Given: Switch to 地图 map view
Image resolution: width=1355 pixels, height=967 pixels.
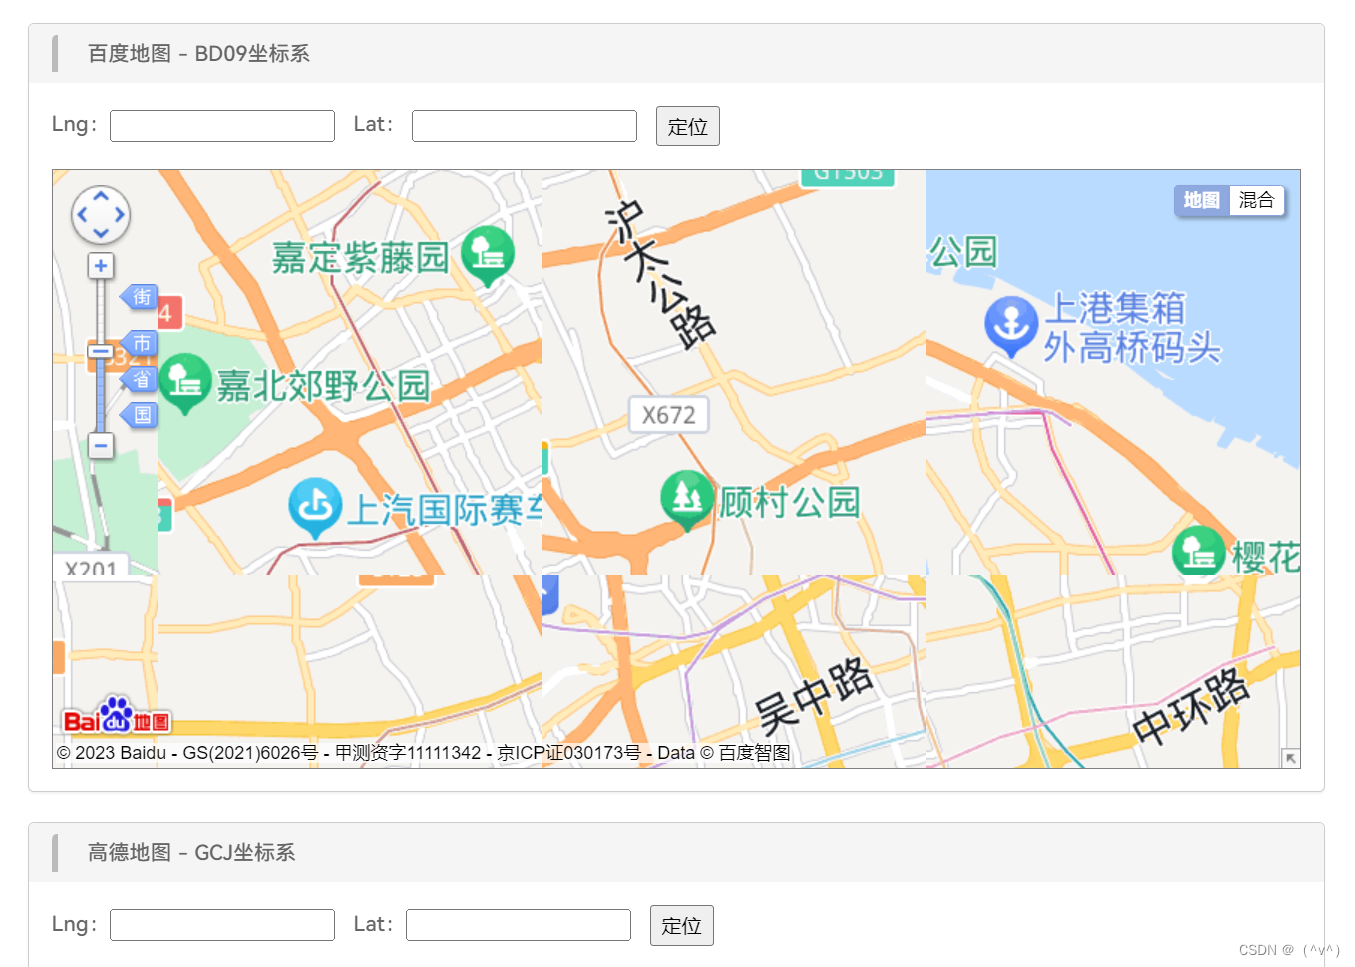Looking at the screenshot, I should [1201, 200].
